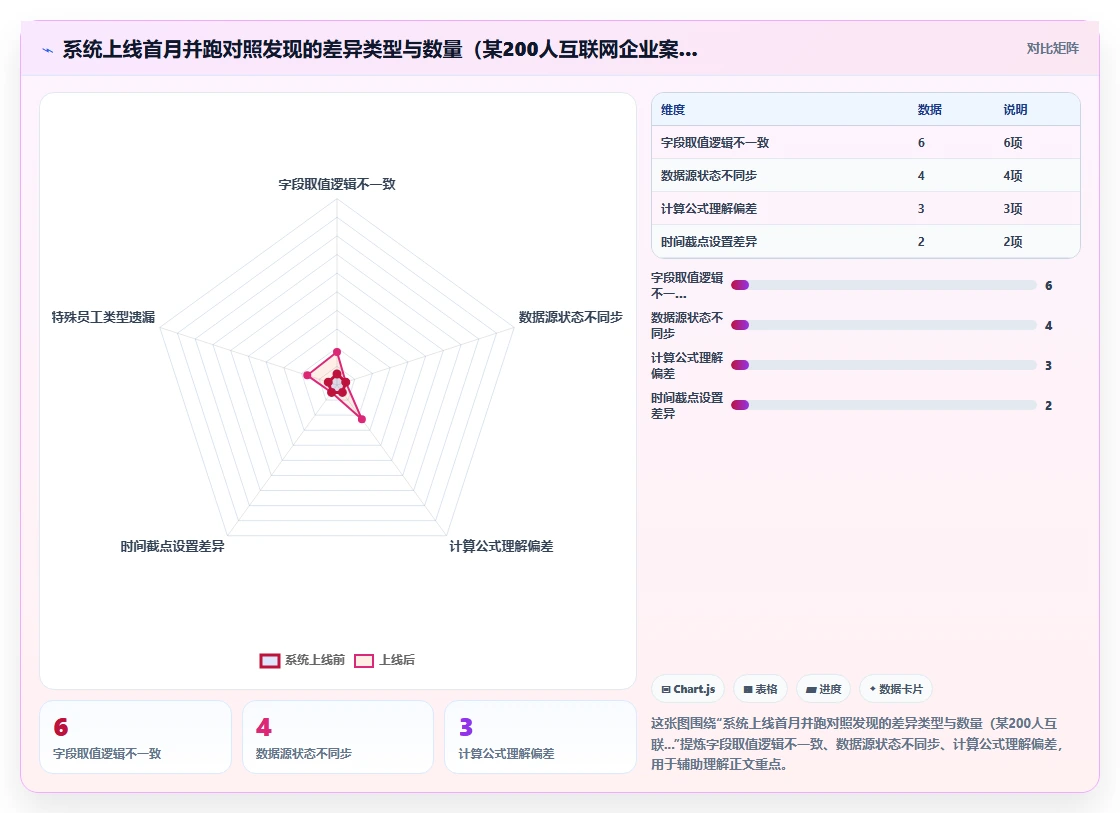Screen dimensions: 1120x813
Task: Click the Chart.js tag
Action: 688,689
